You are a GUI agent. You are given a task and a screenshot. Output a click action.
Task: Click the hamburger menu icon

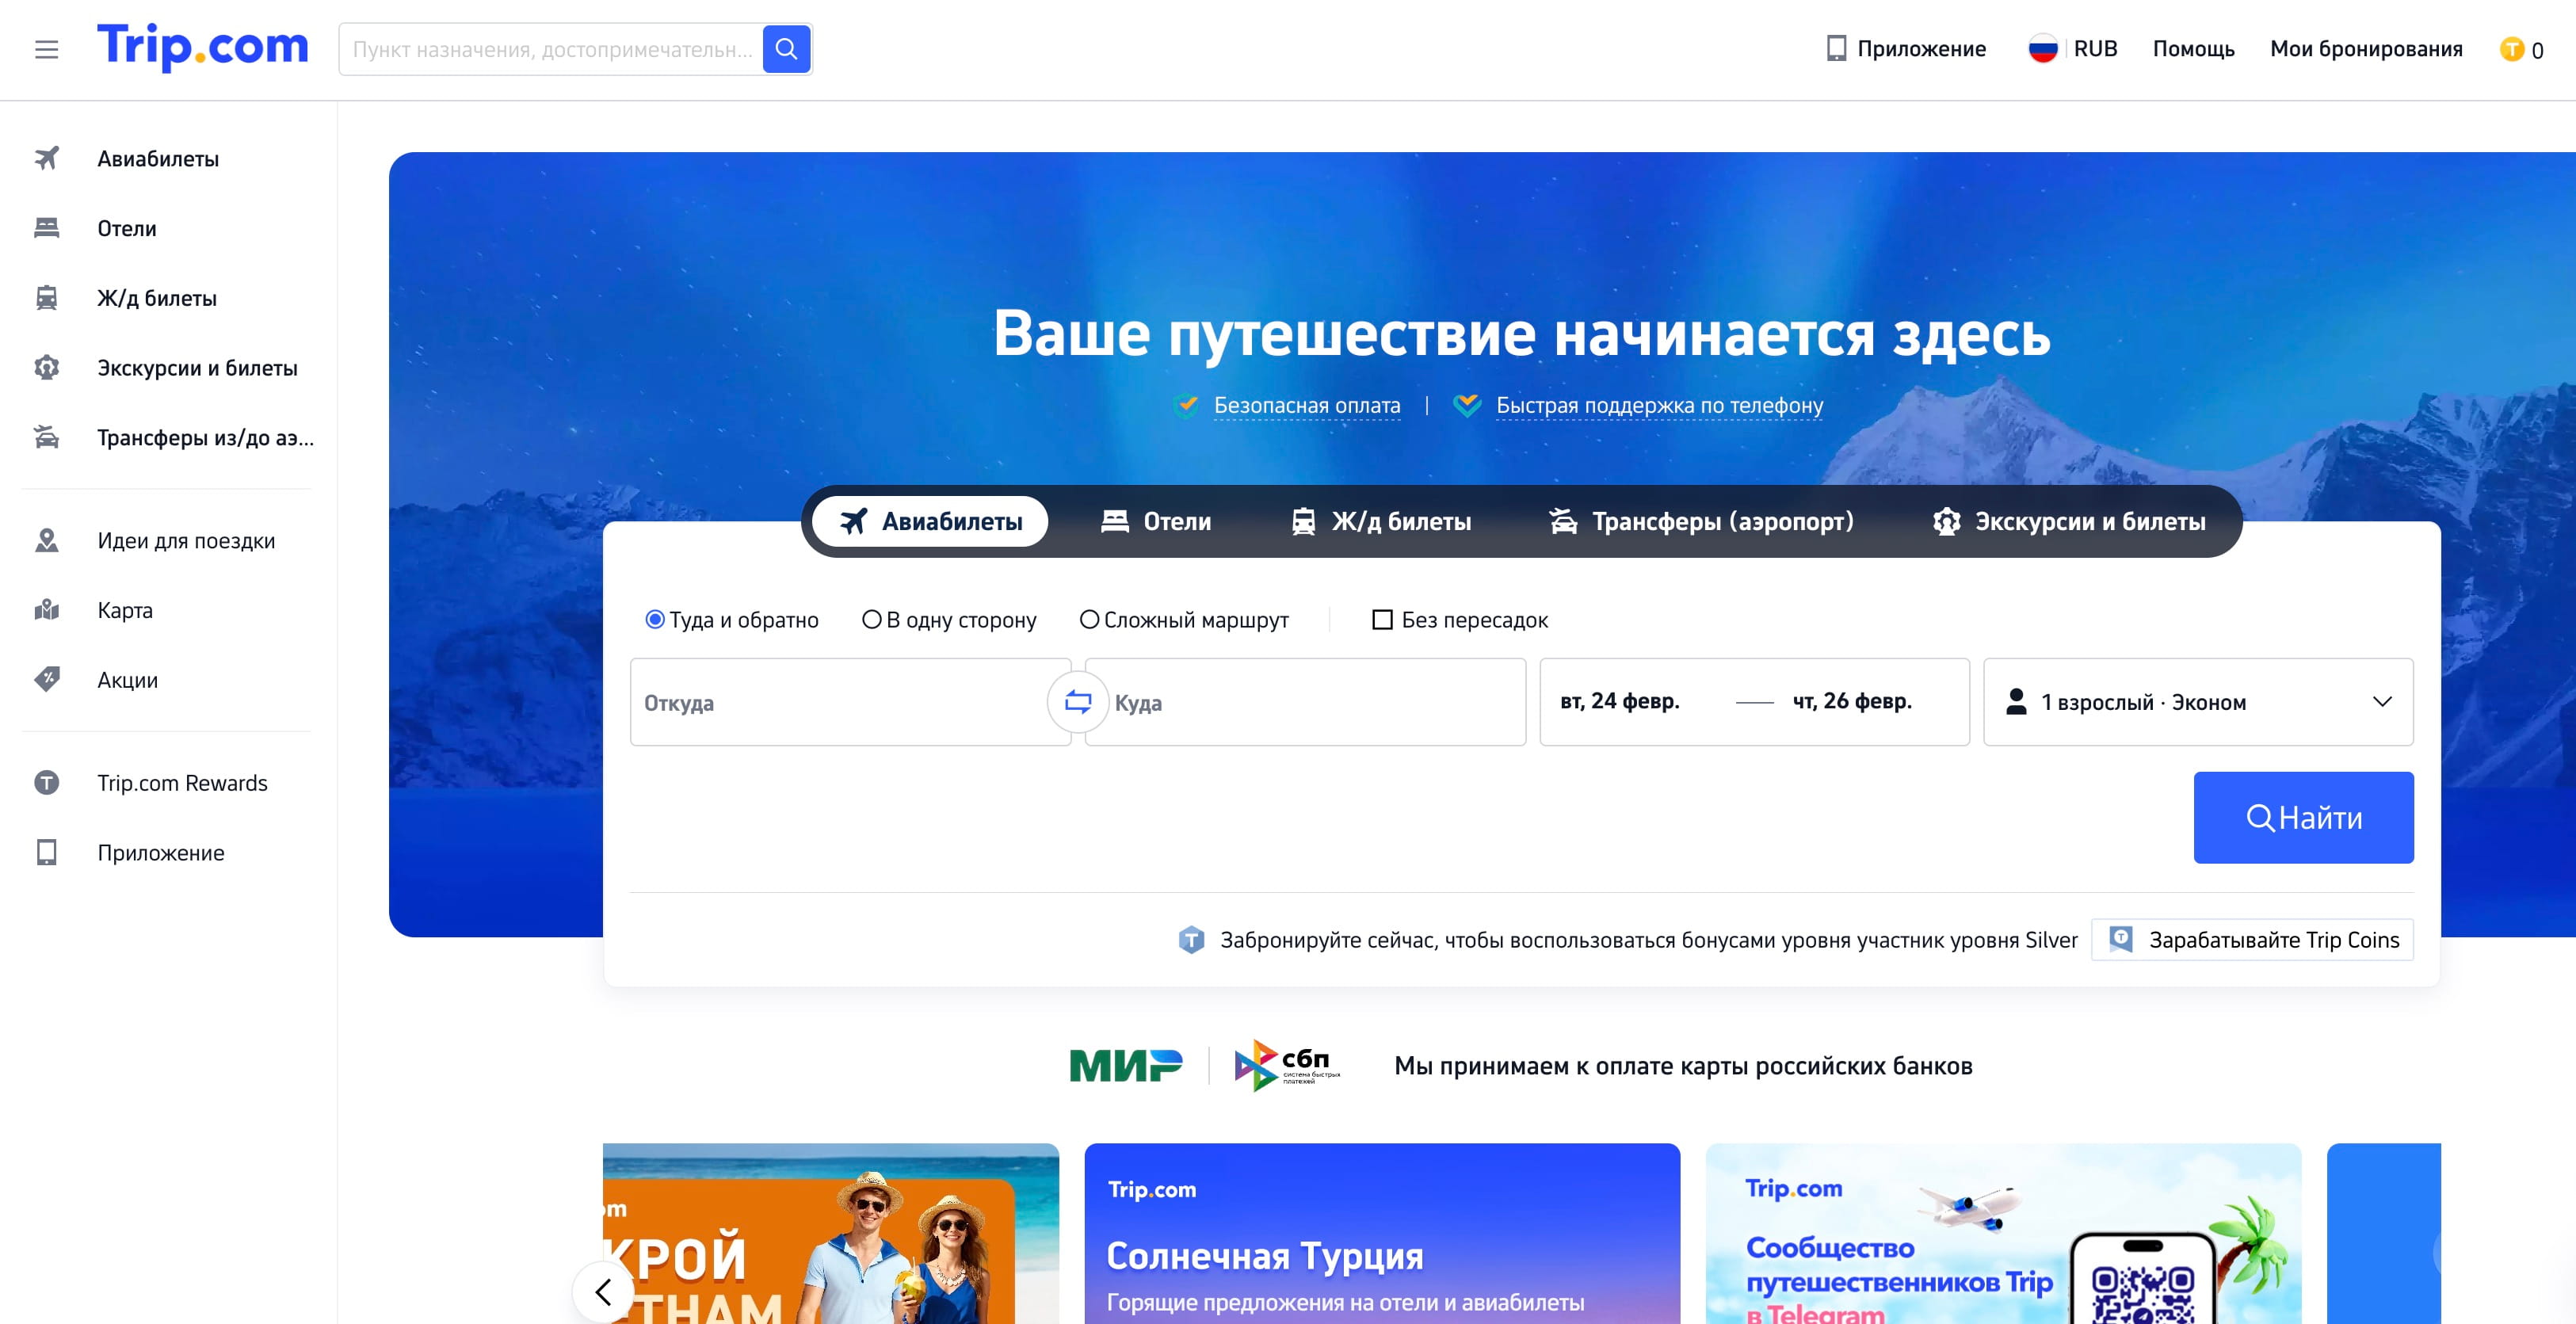point(46,49)
